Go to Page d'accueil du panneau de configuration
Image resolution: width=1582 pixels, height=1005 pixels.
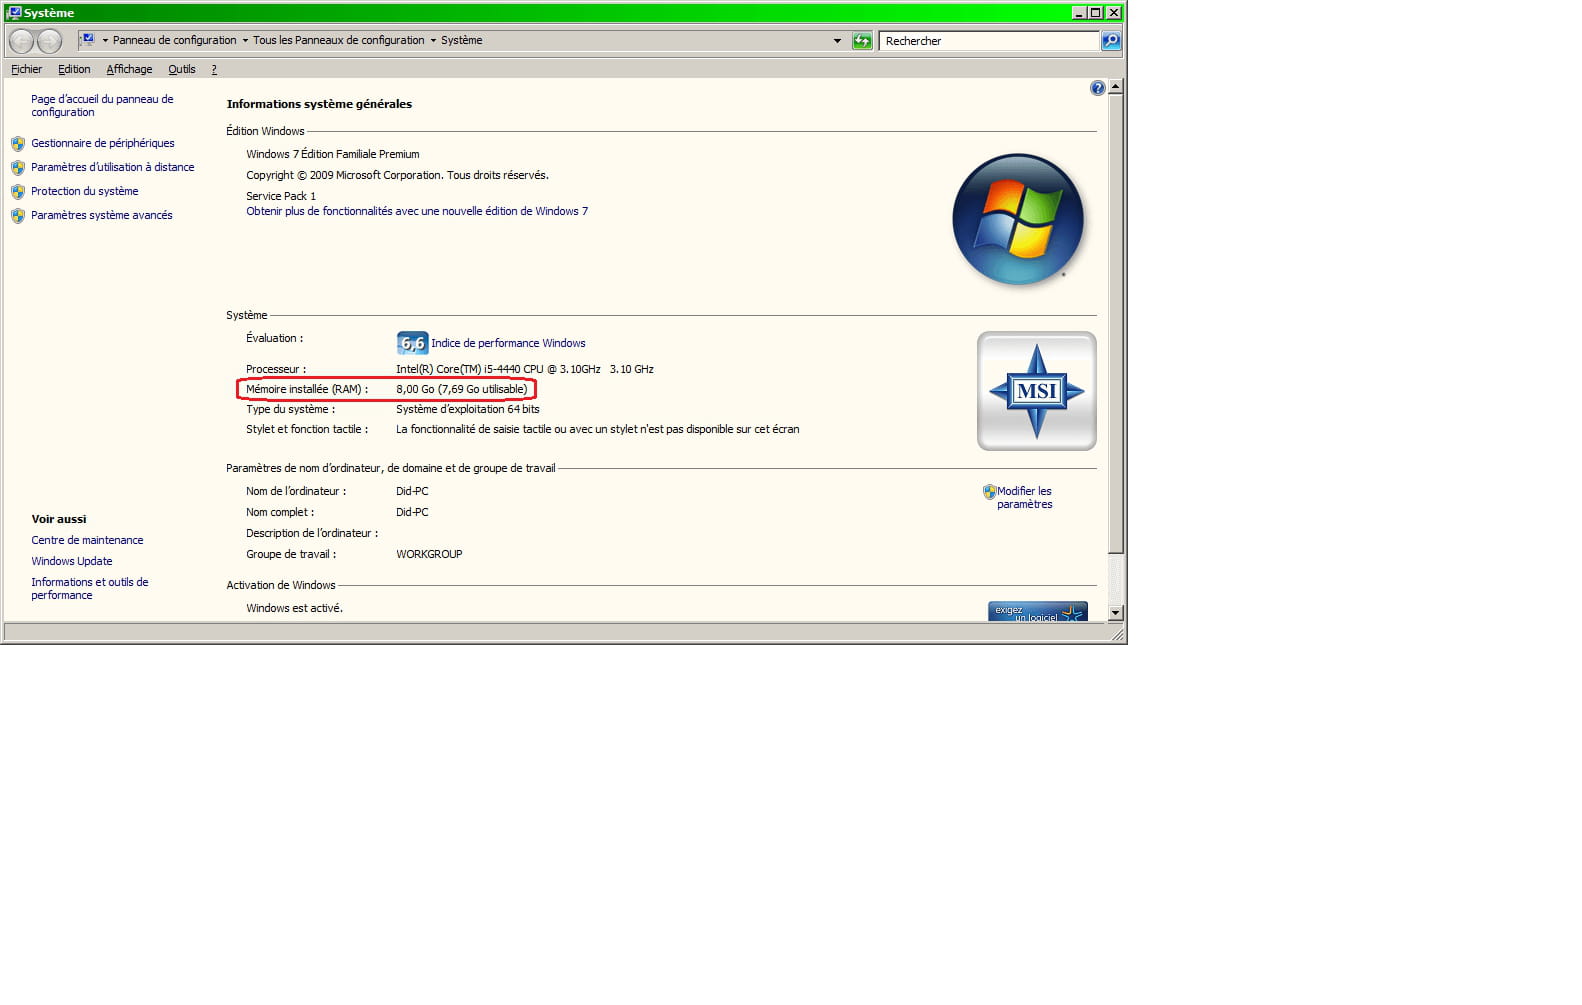pyautogui.click(x=102, y=106)
